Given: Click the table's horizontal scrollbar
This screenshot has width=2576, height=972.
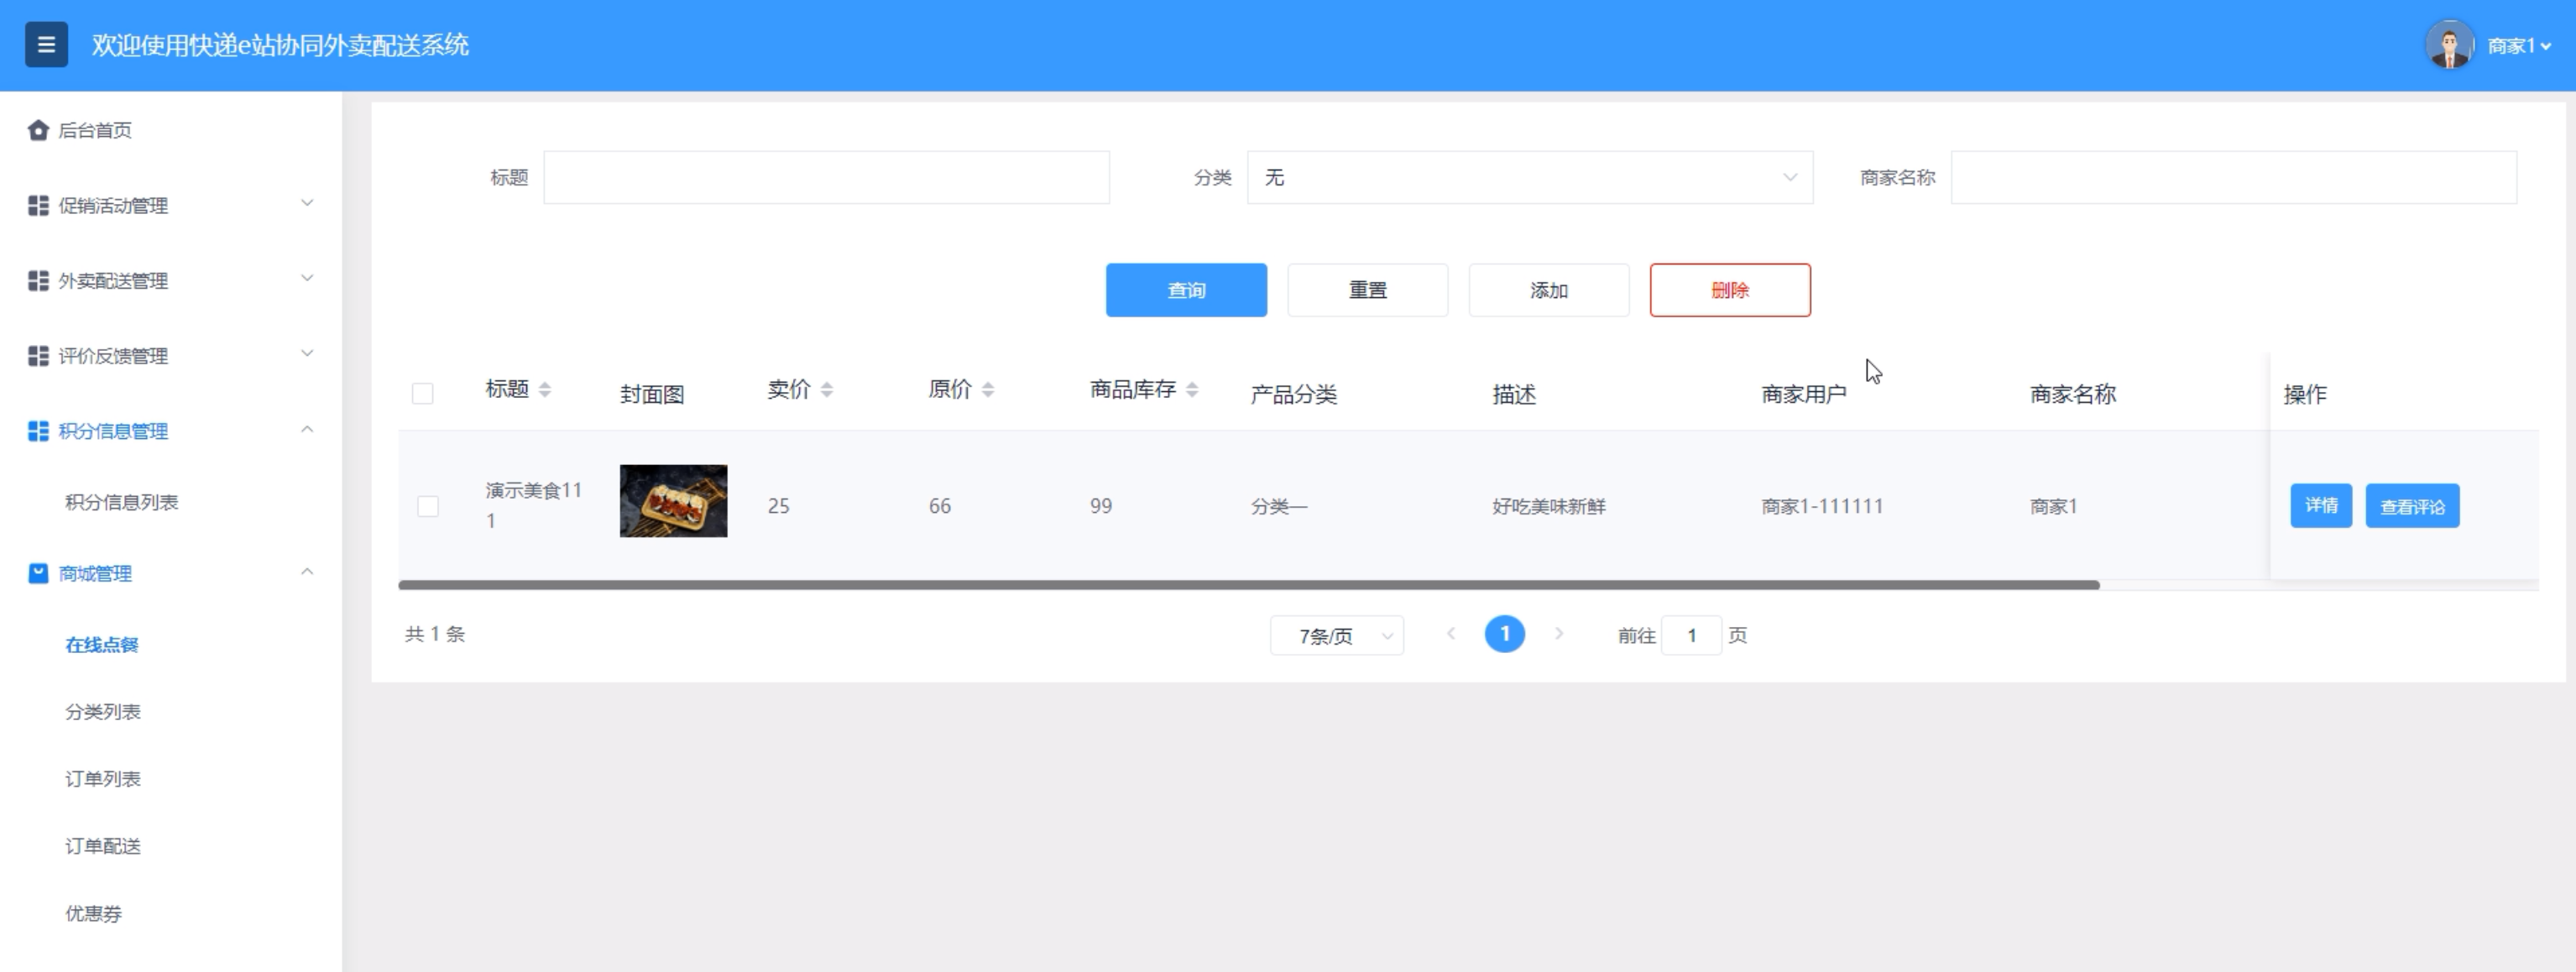Looking at the screenshot, I should click(x=1248, y=585).
